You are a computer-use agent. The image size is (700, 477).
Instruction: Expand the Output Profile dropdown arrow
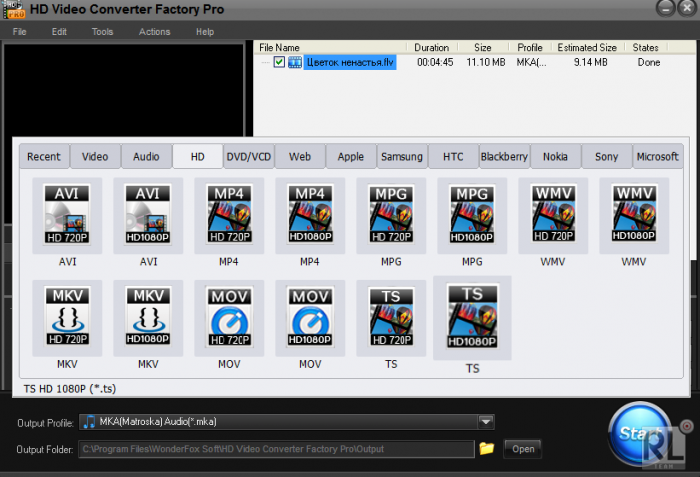click(486, 422)
